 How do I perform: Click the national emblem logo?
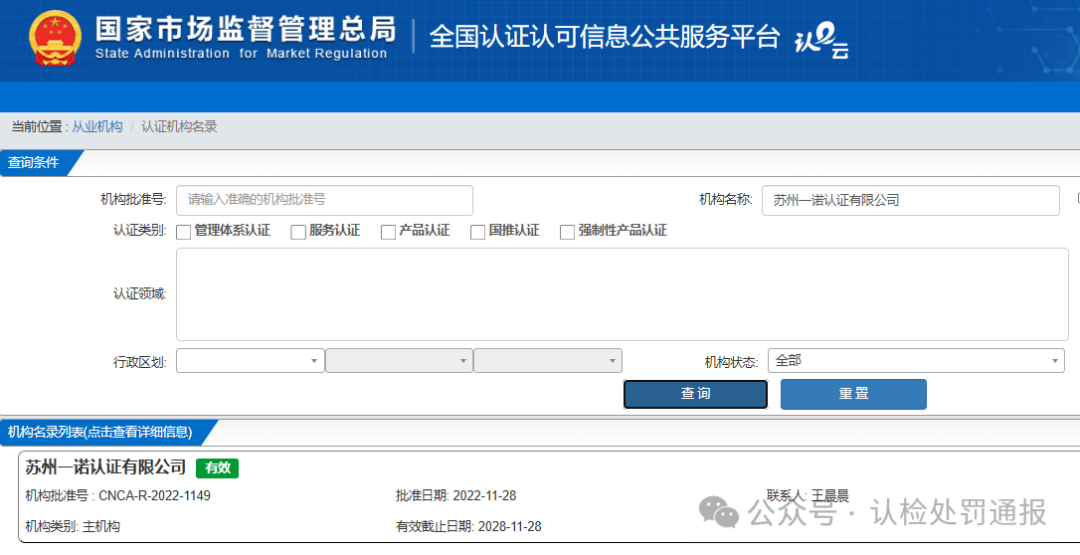tap(55, 38)
